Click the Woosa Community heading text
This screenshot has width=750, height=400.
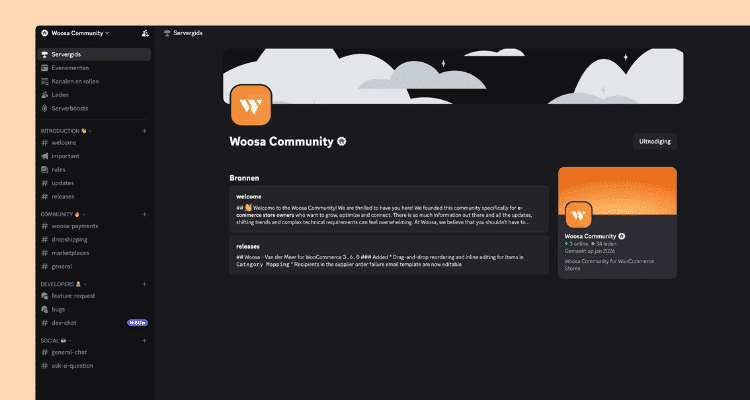click(x=281, y=142)
